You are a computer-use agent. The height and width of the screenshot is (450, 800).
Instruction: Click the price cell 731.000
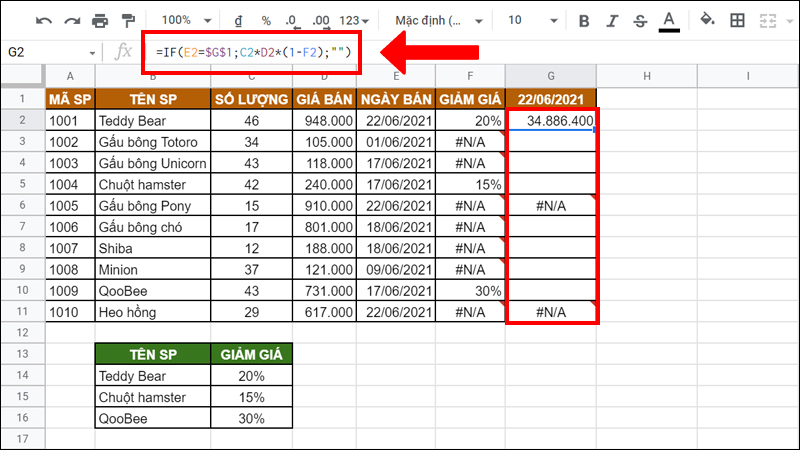coord(324,291)
